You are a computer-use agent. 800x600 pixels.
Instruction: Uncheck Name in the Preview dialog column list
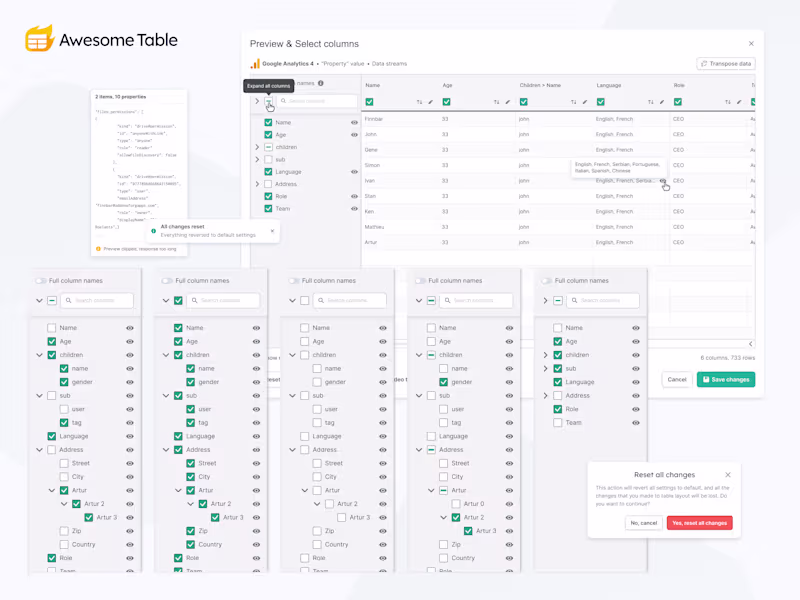pyautogui.click(x=268, y=122)
